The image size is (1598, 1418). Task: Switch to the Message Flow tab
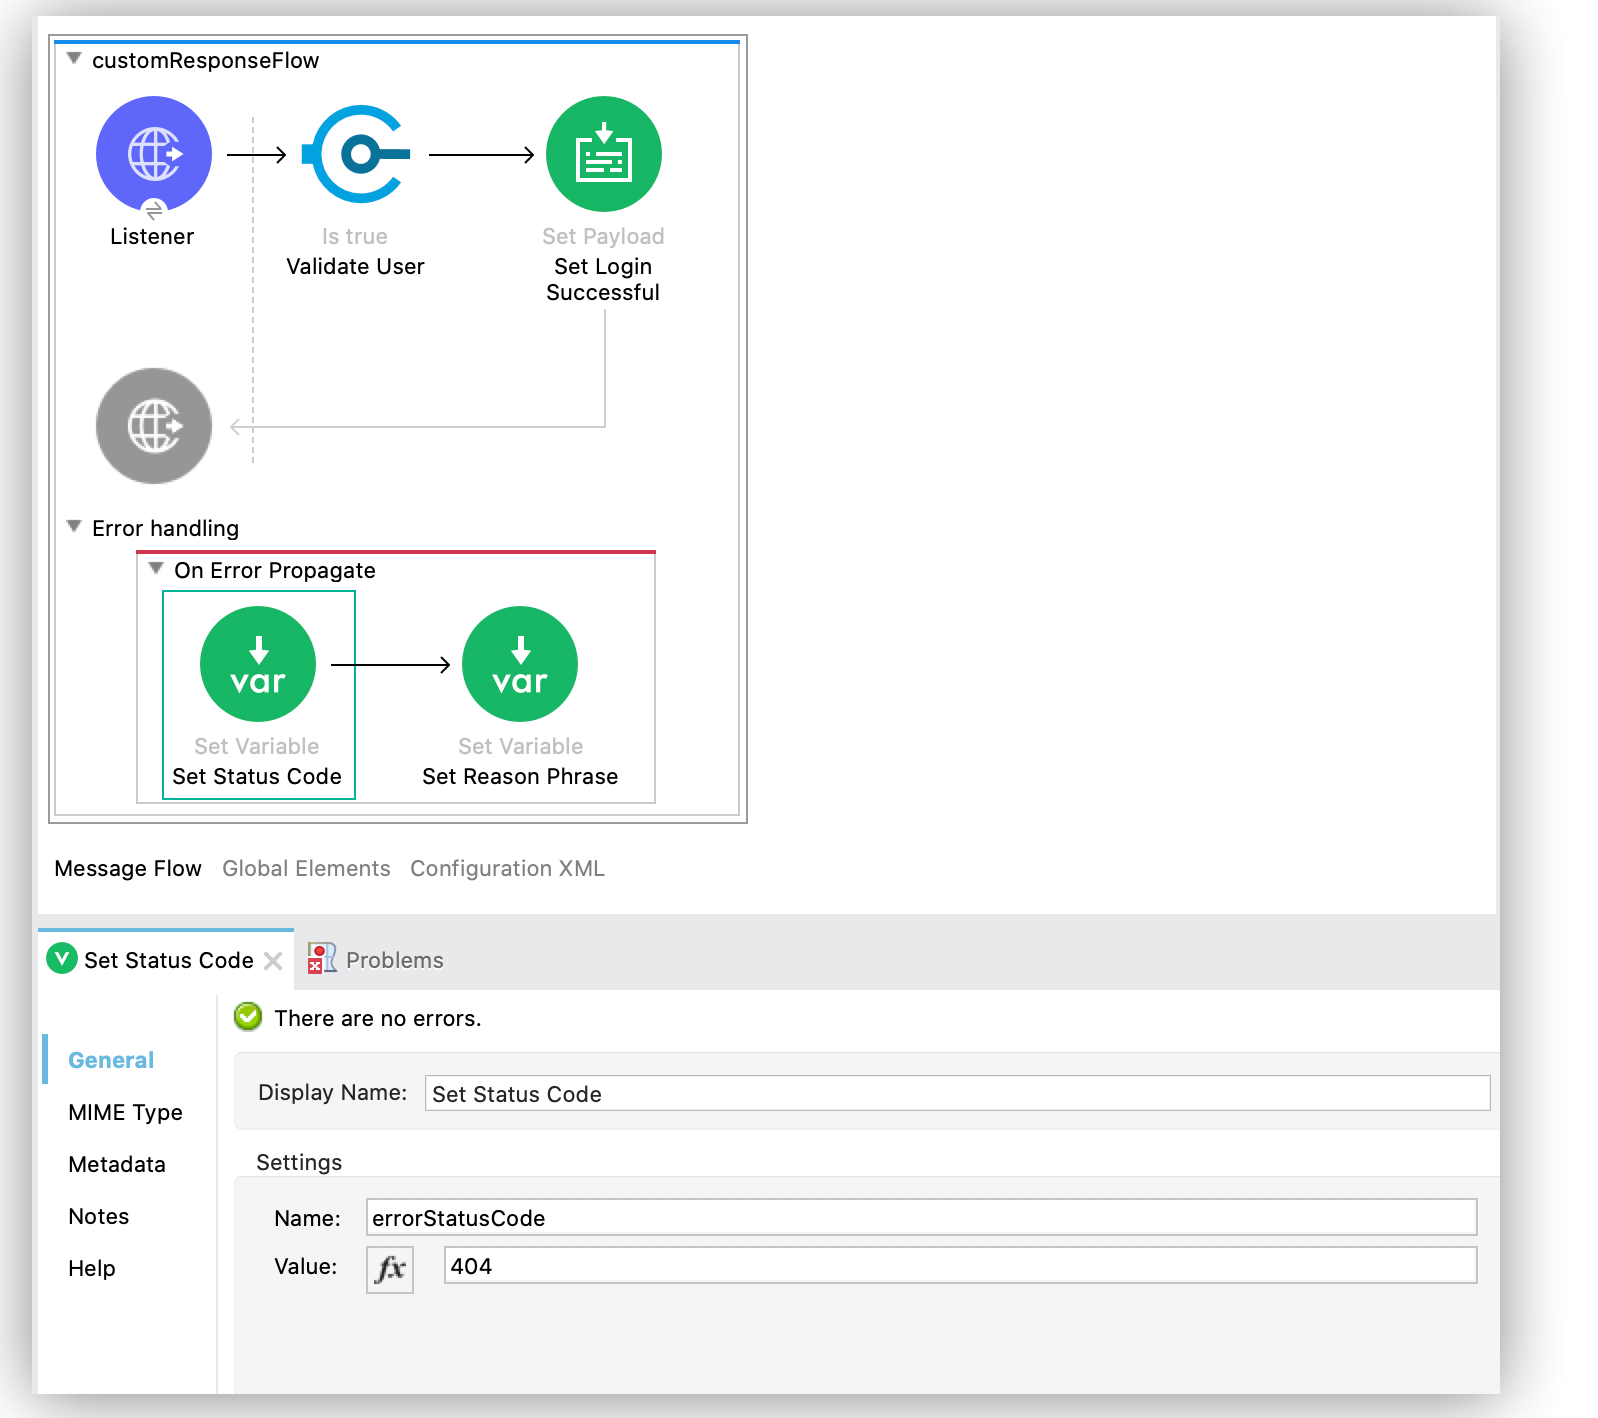128,868
